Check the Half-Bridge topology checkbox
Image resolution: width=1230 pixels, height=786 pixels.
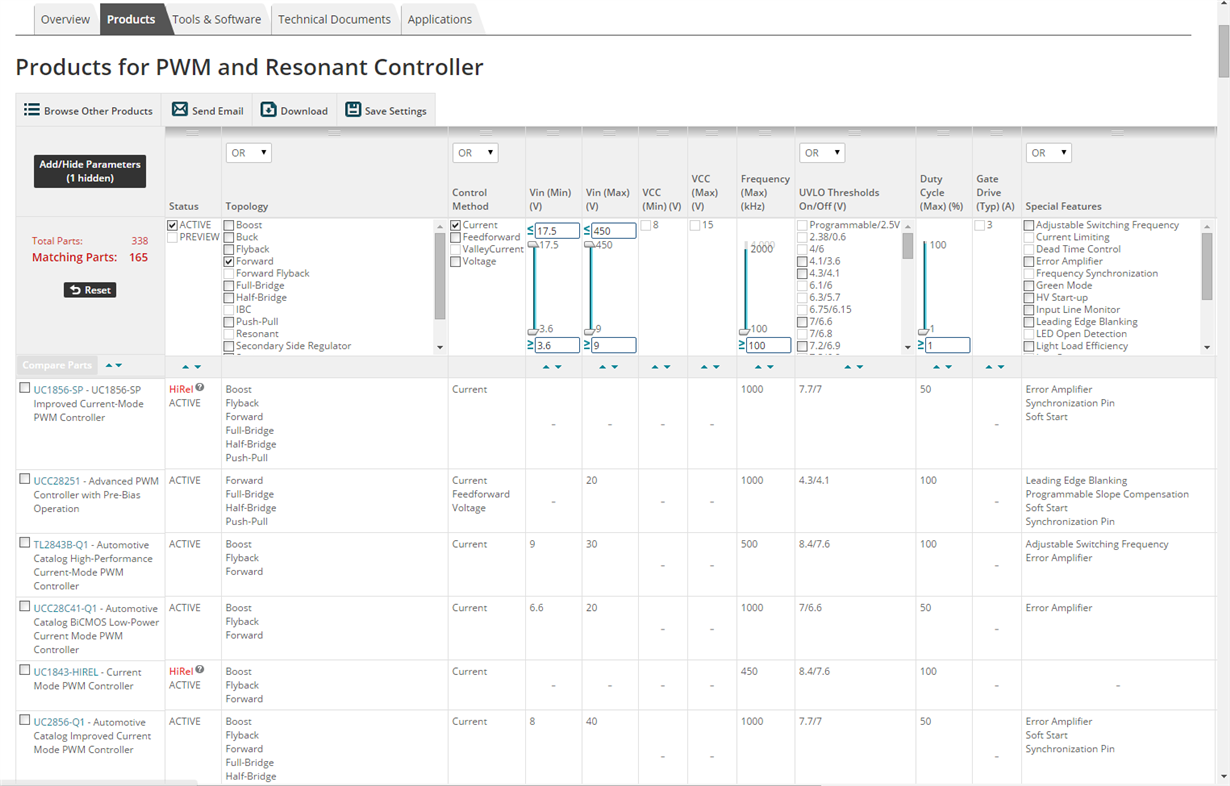point(230,297)
